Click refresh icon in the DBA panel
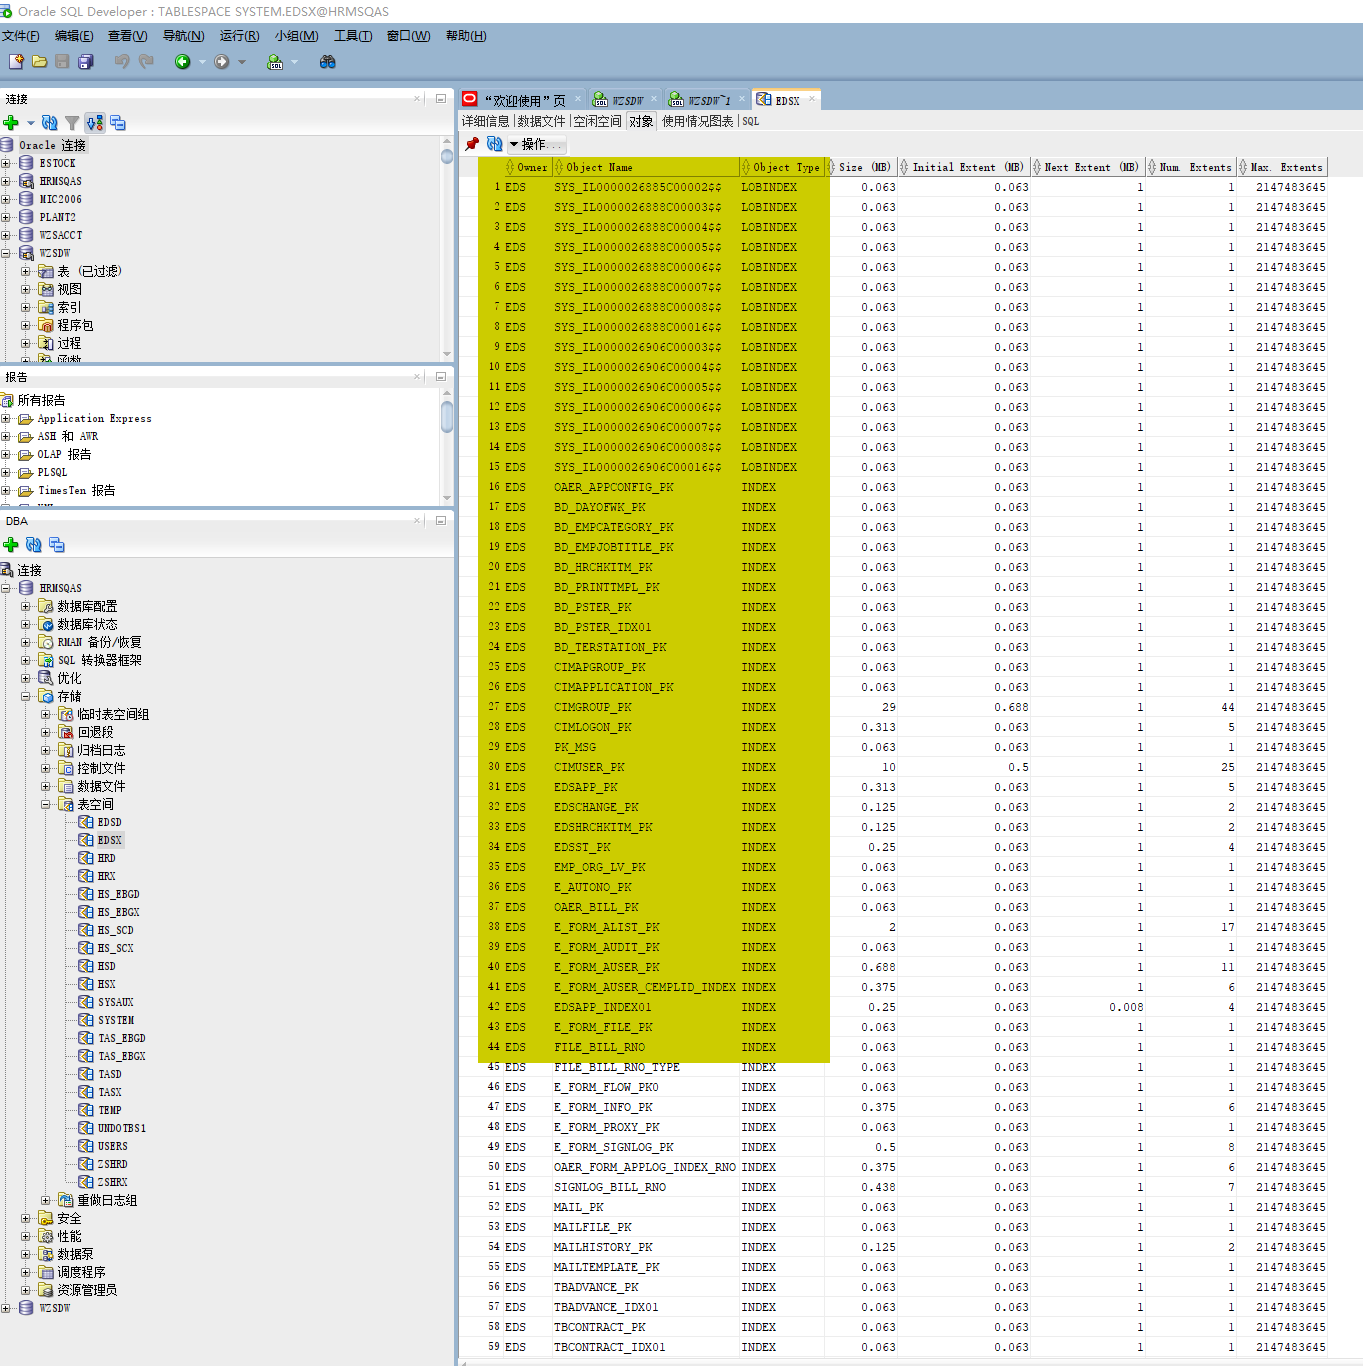This screenshot has height=1366, width=1363. point(34,545)
